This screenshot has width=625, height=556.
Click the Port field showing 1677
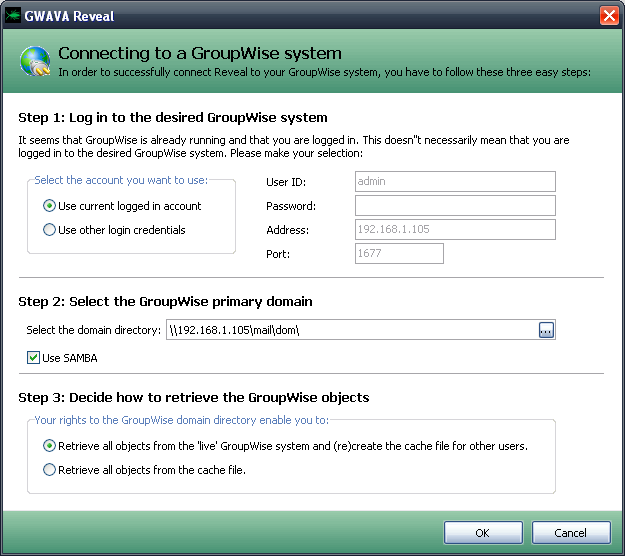pos(399,253)
